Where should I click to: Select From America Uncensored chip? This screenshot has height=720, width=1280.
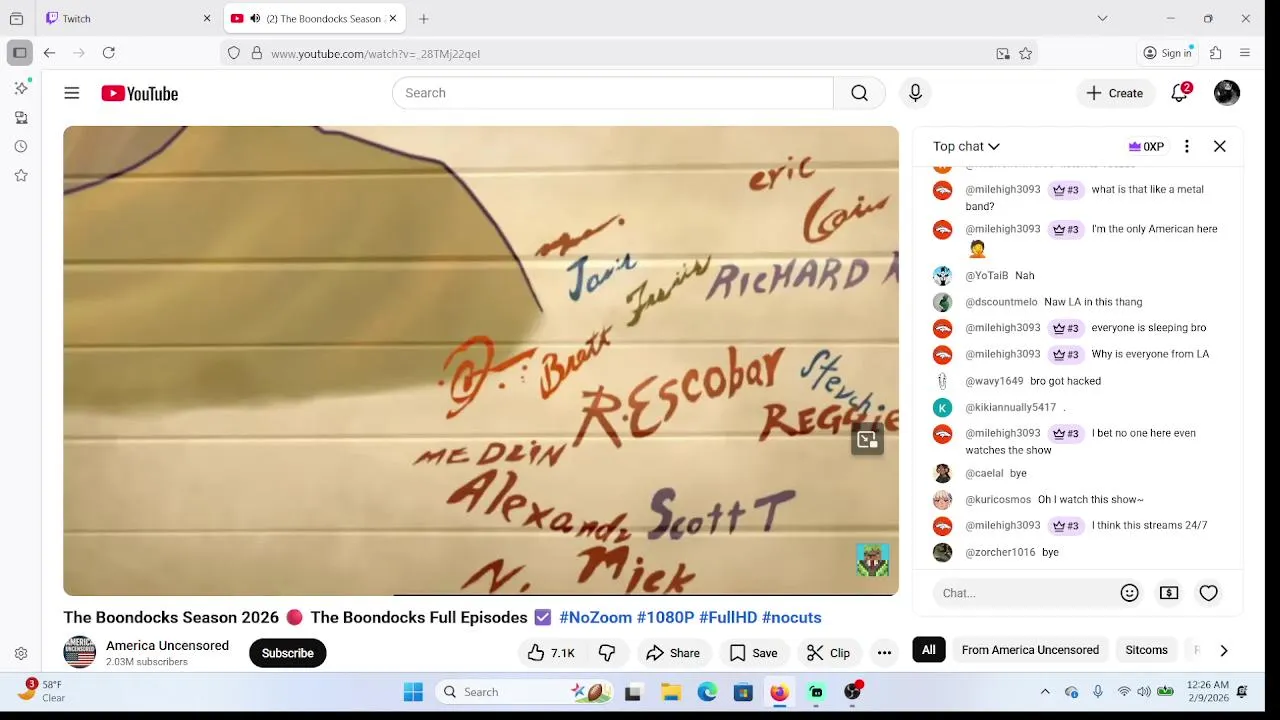(1030, 650)
